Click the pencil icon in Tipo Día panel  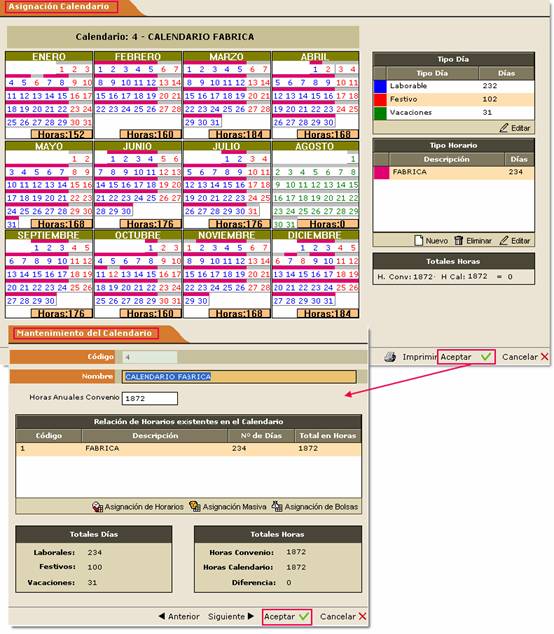(x=503, y=128)
